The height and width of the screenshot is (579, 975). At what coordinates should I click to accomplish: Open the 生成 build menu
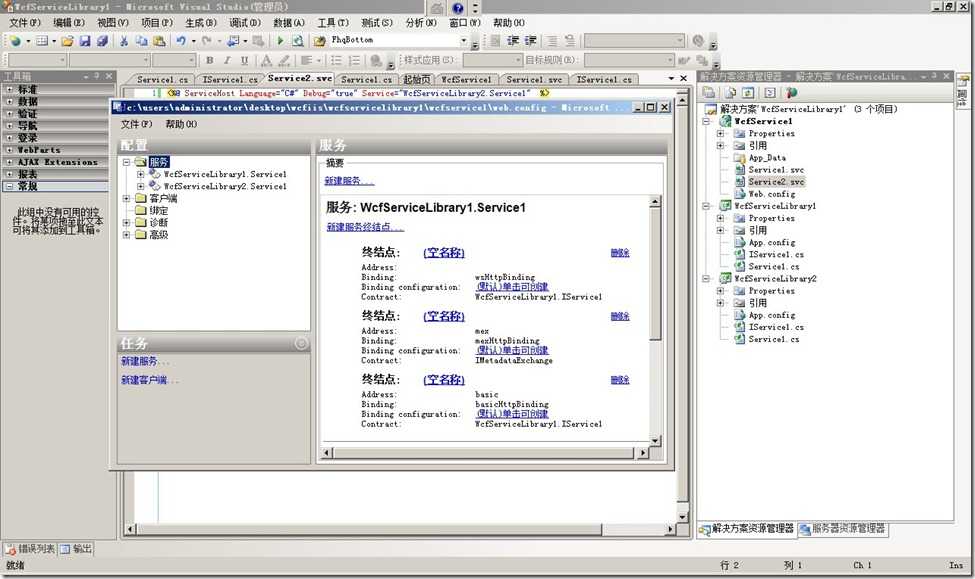pyautogui.click(x=200, y=22)
